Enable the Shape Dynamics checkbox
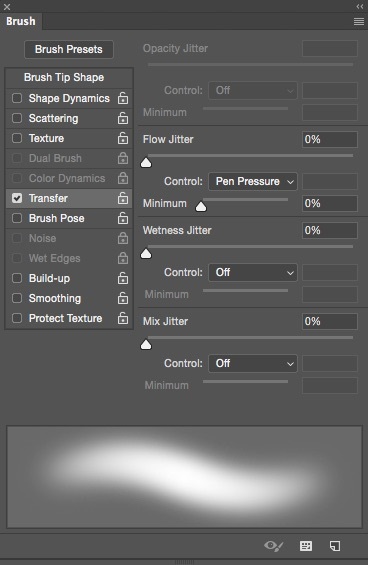 17,98
